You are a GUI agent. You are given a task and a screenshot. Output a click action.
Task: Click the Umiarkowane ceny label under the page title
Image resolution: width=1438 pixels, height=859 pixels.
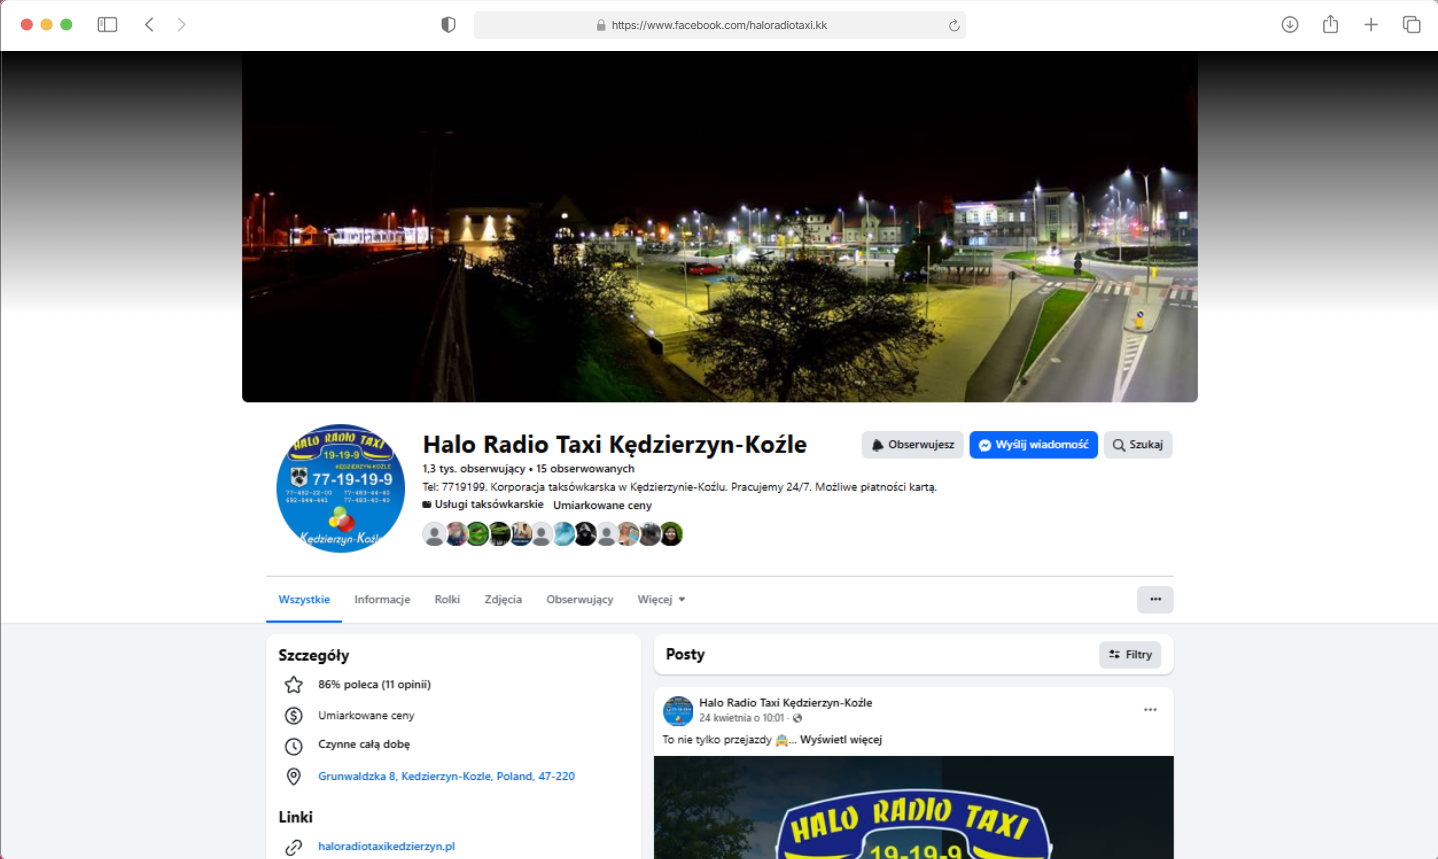point(602,505)
